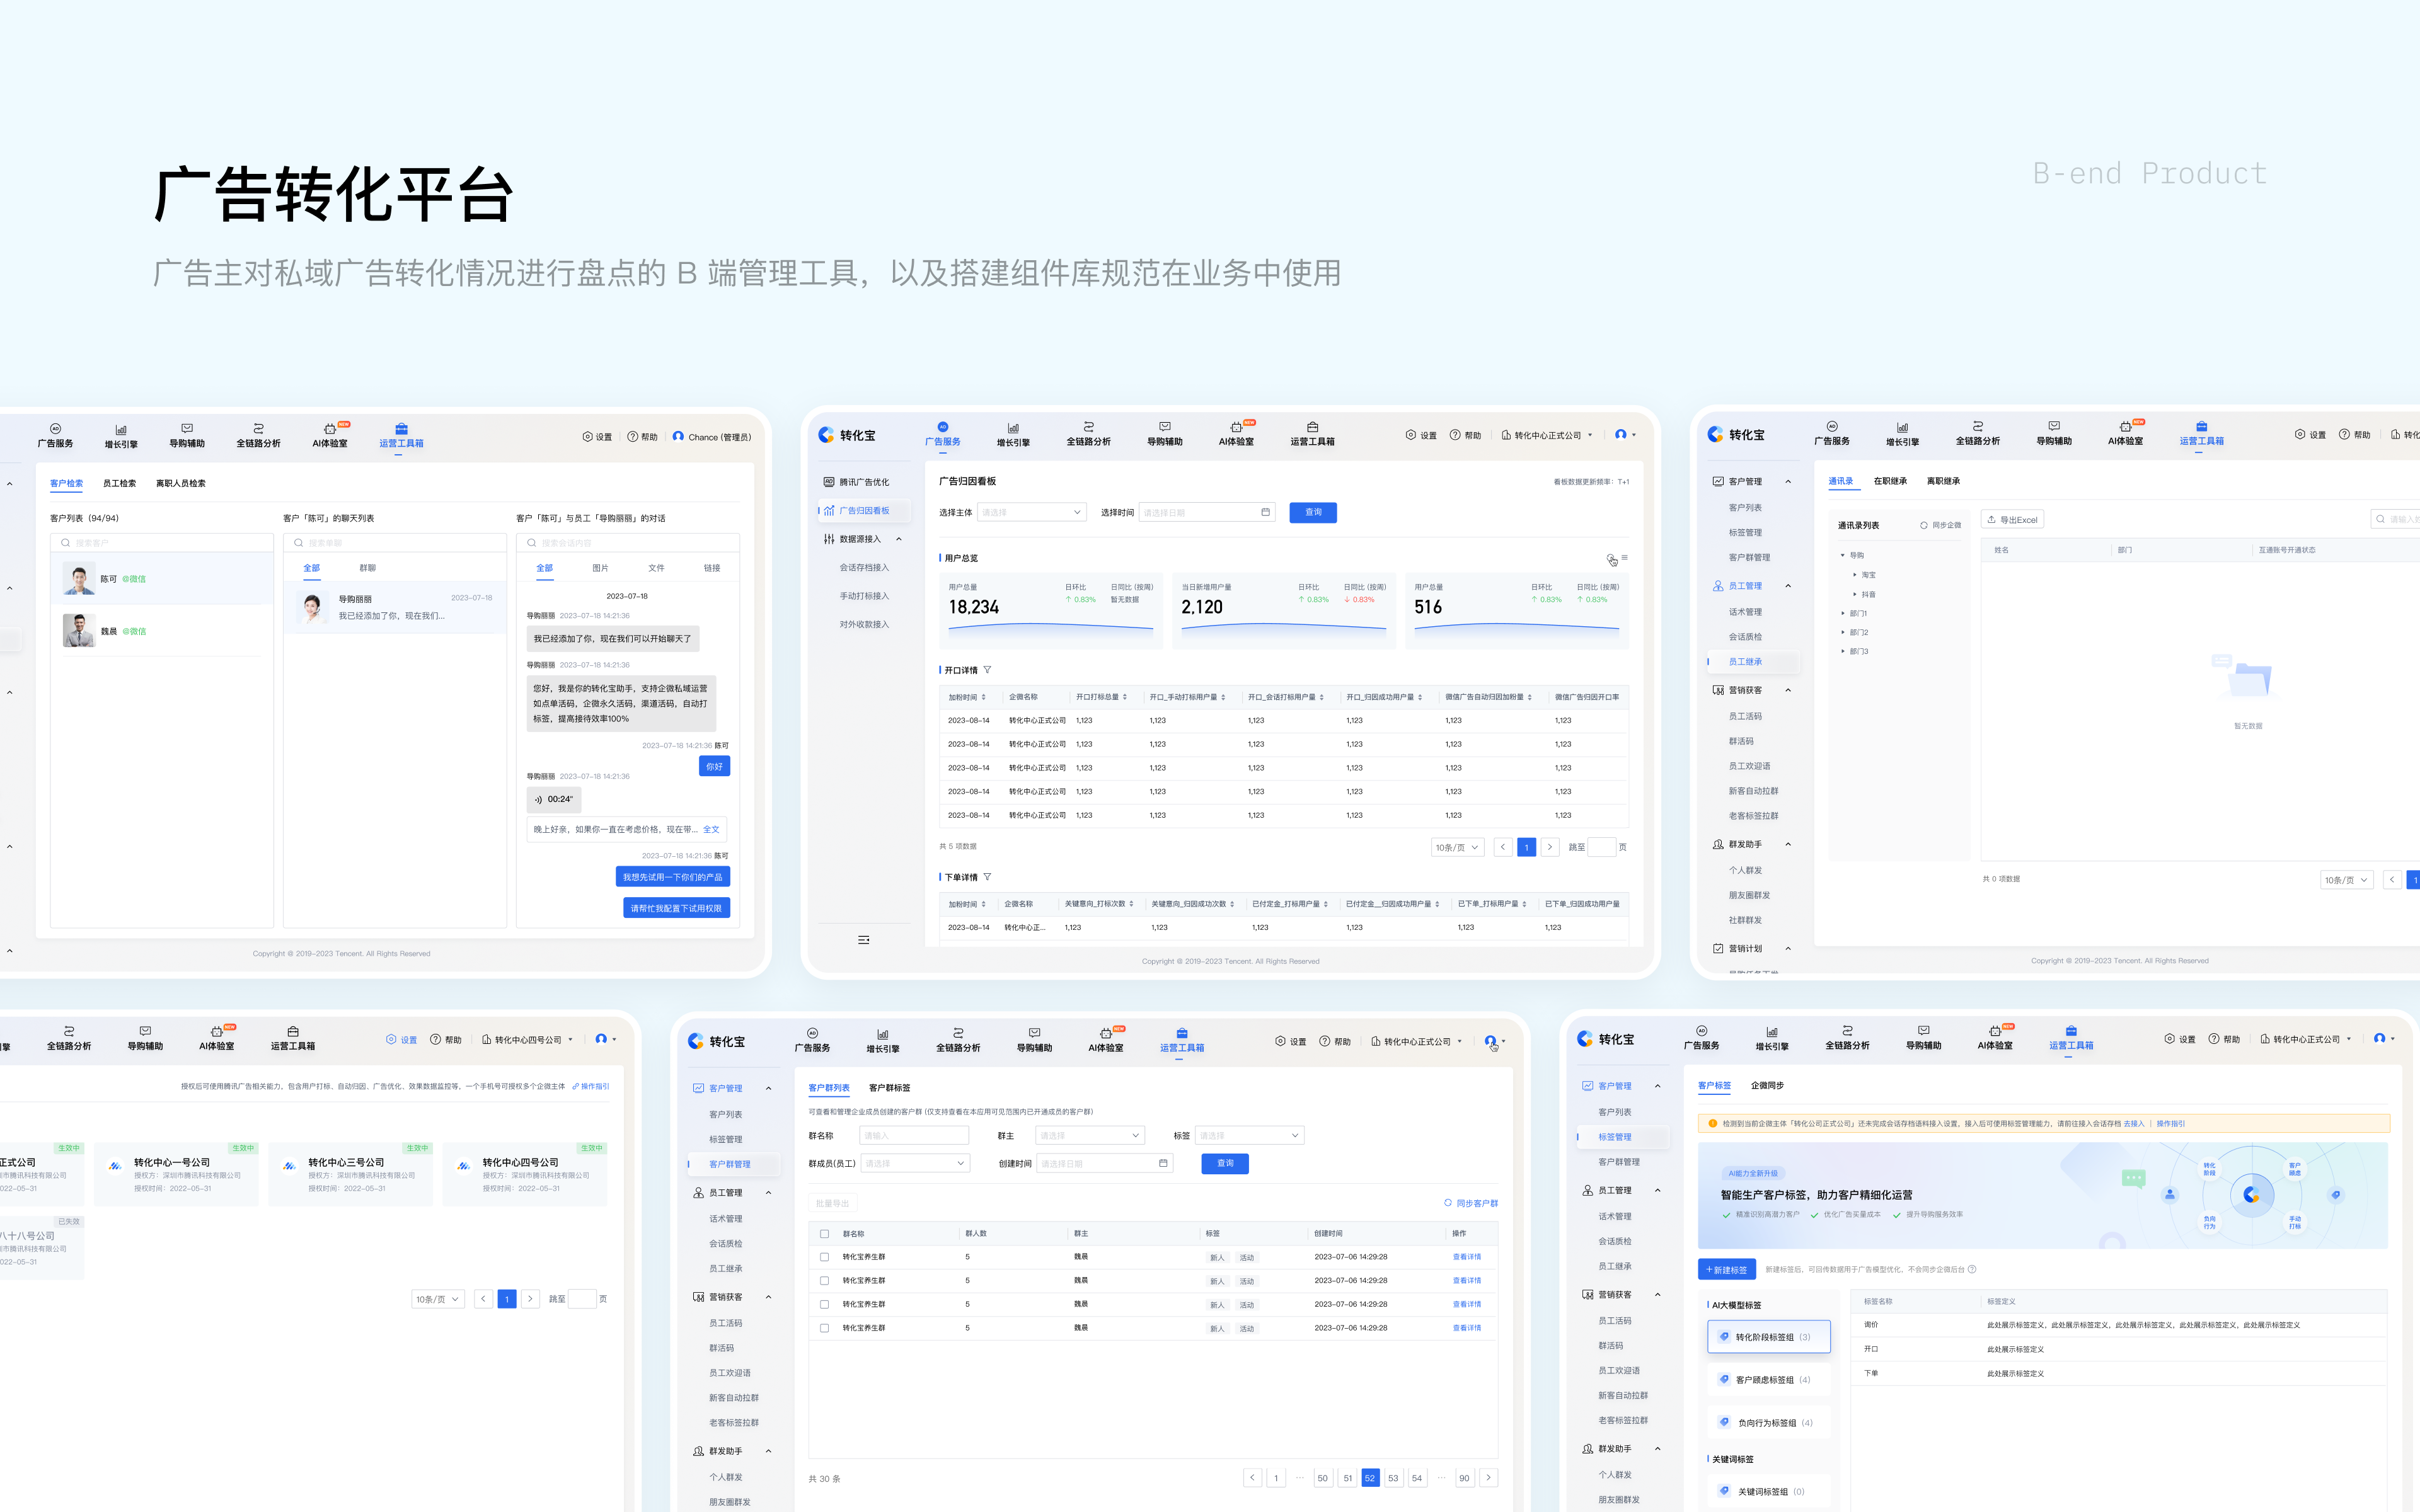Click 腾讯广告优化 sidebar icon in 广告归因看板 window
The image size is (2420, 1512).
pyautogui.click(x=828, y=482)
